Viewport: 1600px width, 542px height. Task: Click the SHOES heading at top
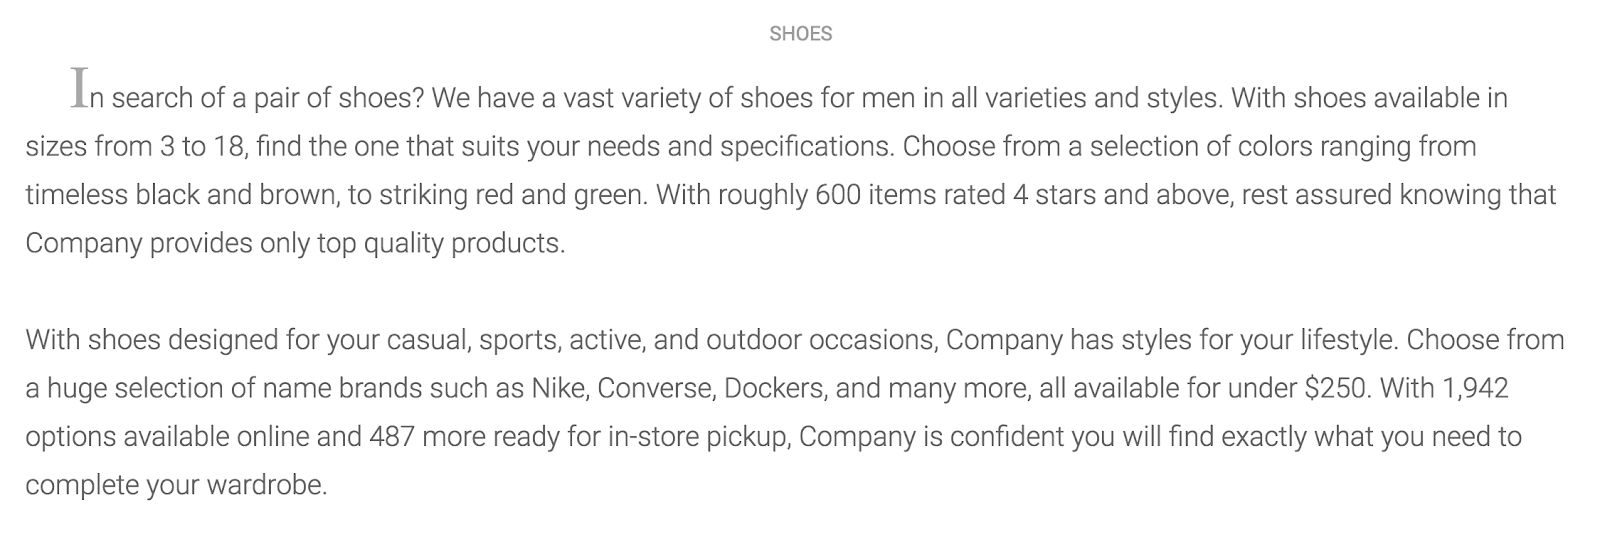point(800,34)
